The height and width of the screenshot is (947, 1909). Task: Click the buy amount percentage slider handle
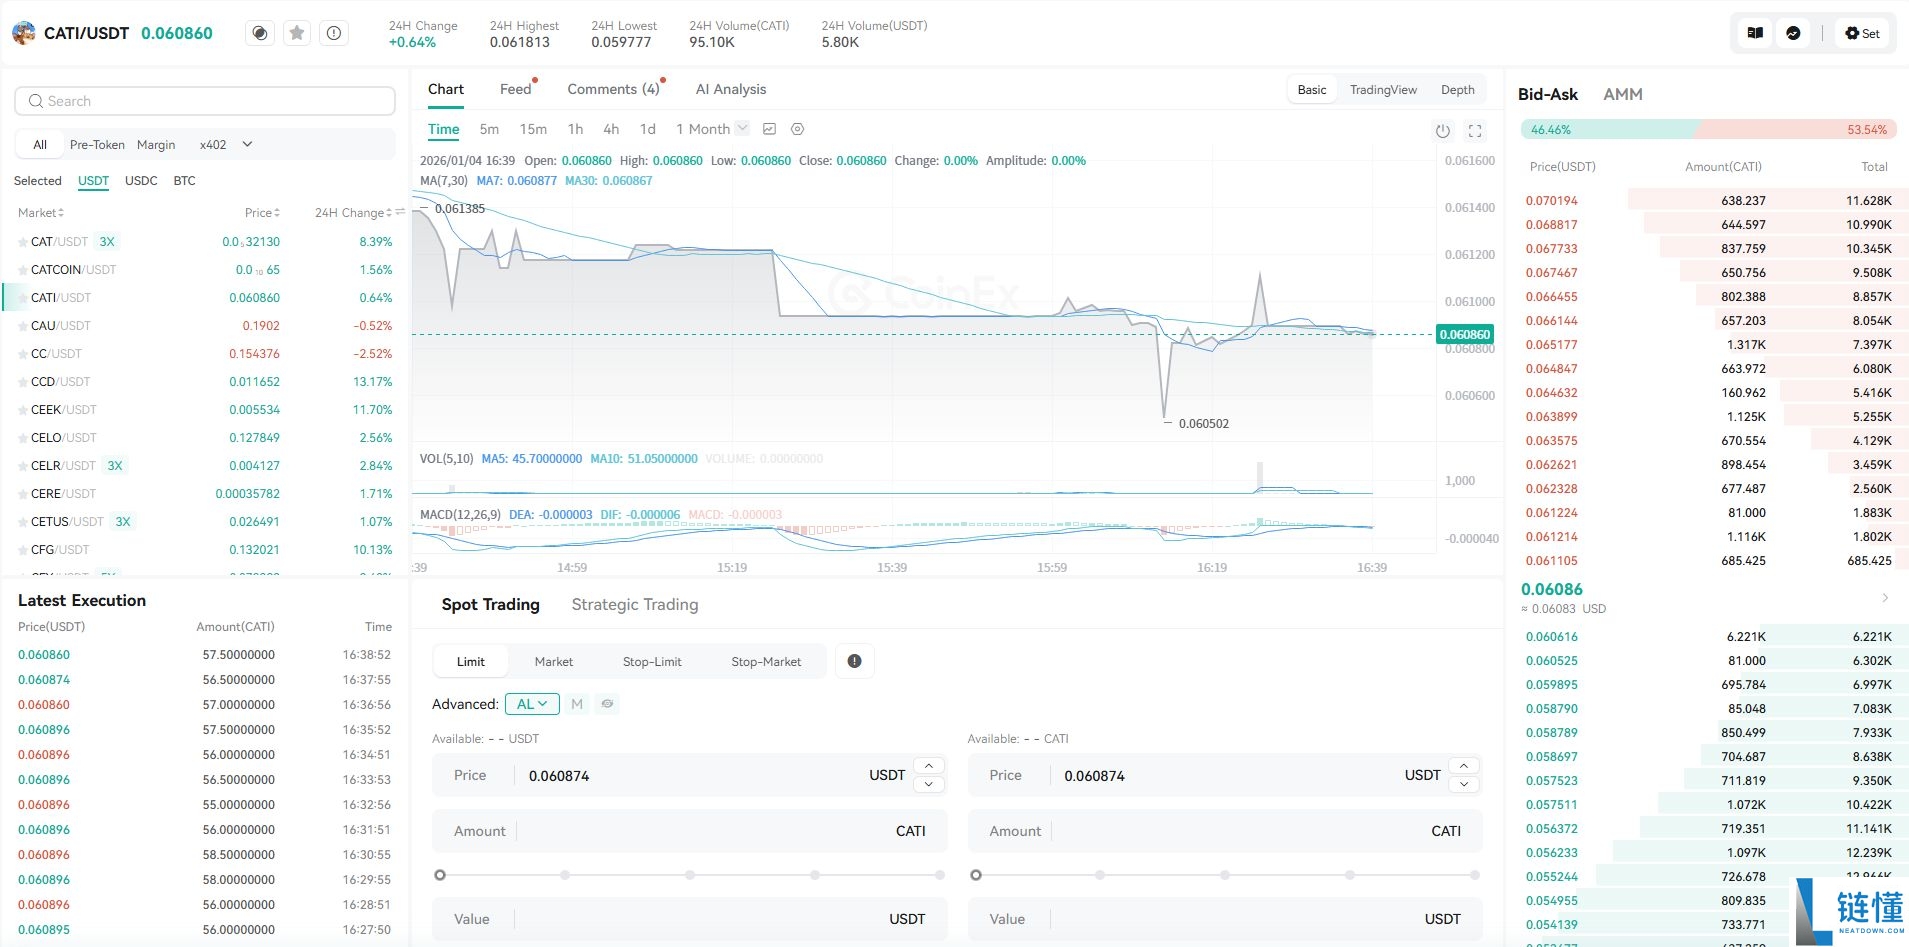pyautogui.click(x=440, y=875)
